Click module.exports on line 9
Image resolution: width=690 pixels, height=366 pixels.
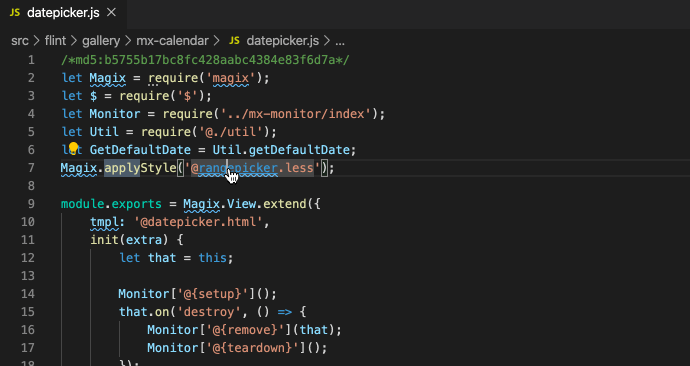111,204
